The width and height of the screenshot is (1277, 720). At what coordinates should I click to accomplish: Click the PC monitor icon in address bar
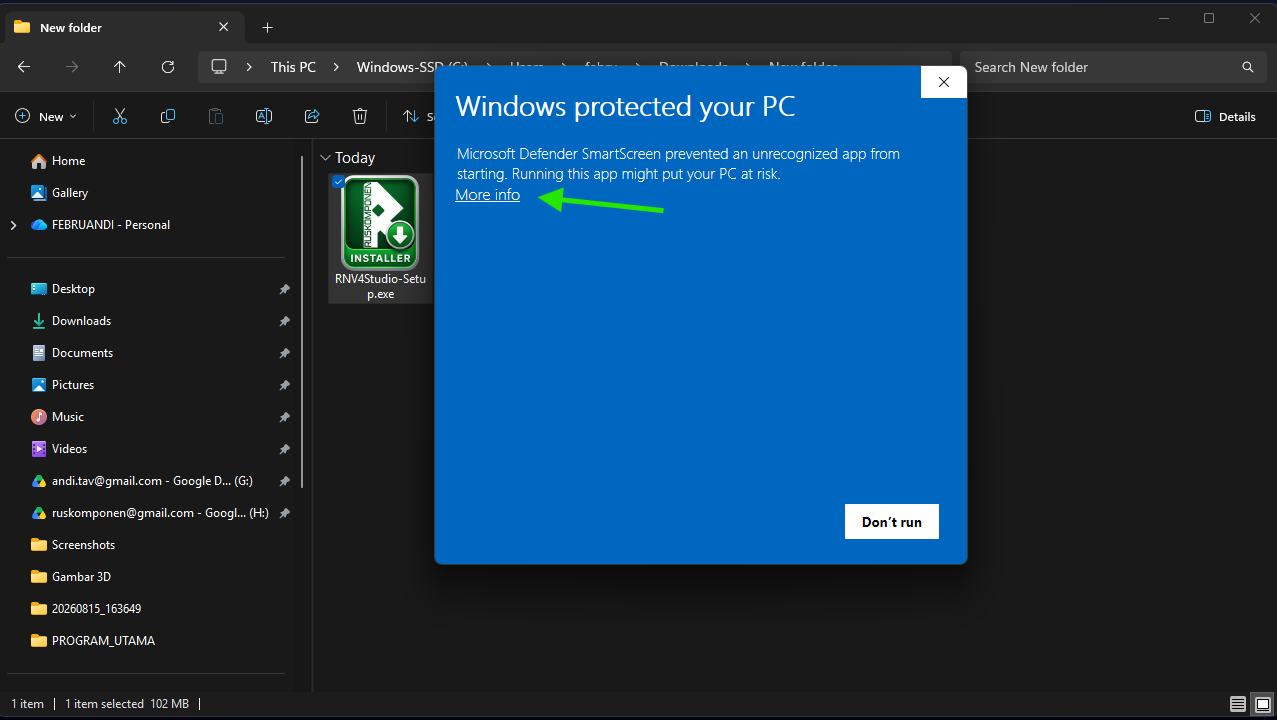point(219,67)
